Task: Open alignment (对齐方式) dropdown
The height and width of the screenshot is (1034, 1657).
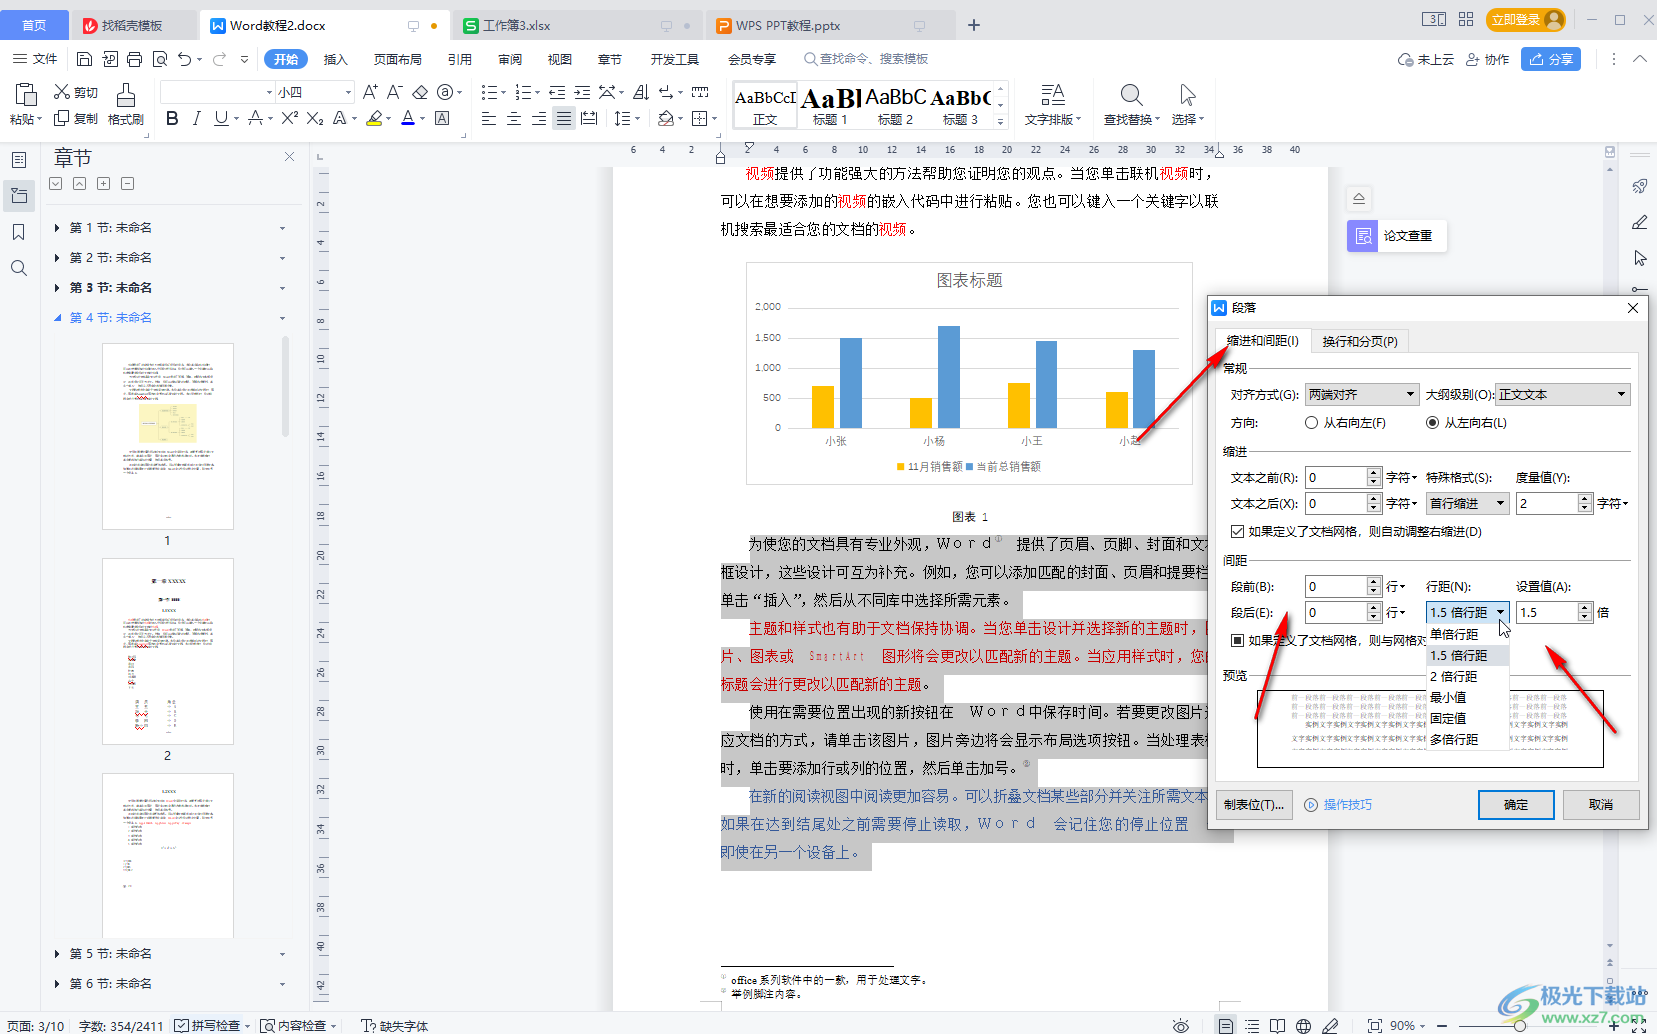Action: coord(1362,395)
